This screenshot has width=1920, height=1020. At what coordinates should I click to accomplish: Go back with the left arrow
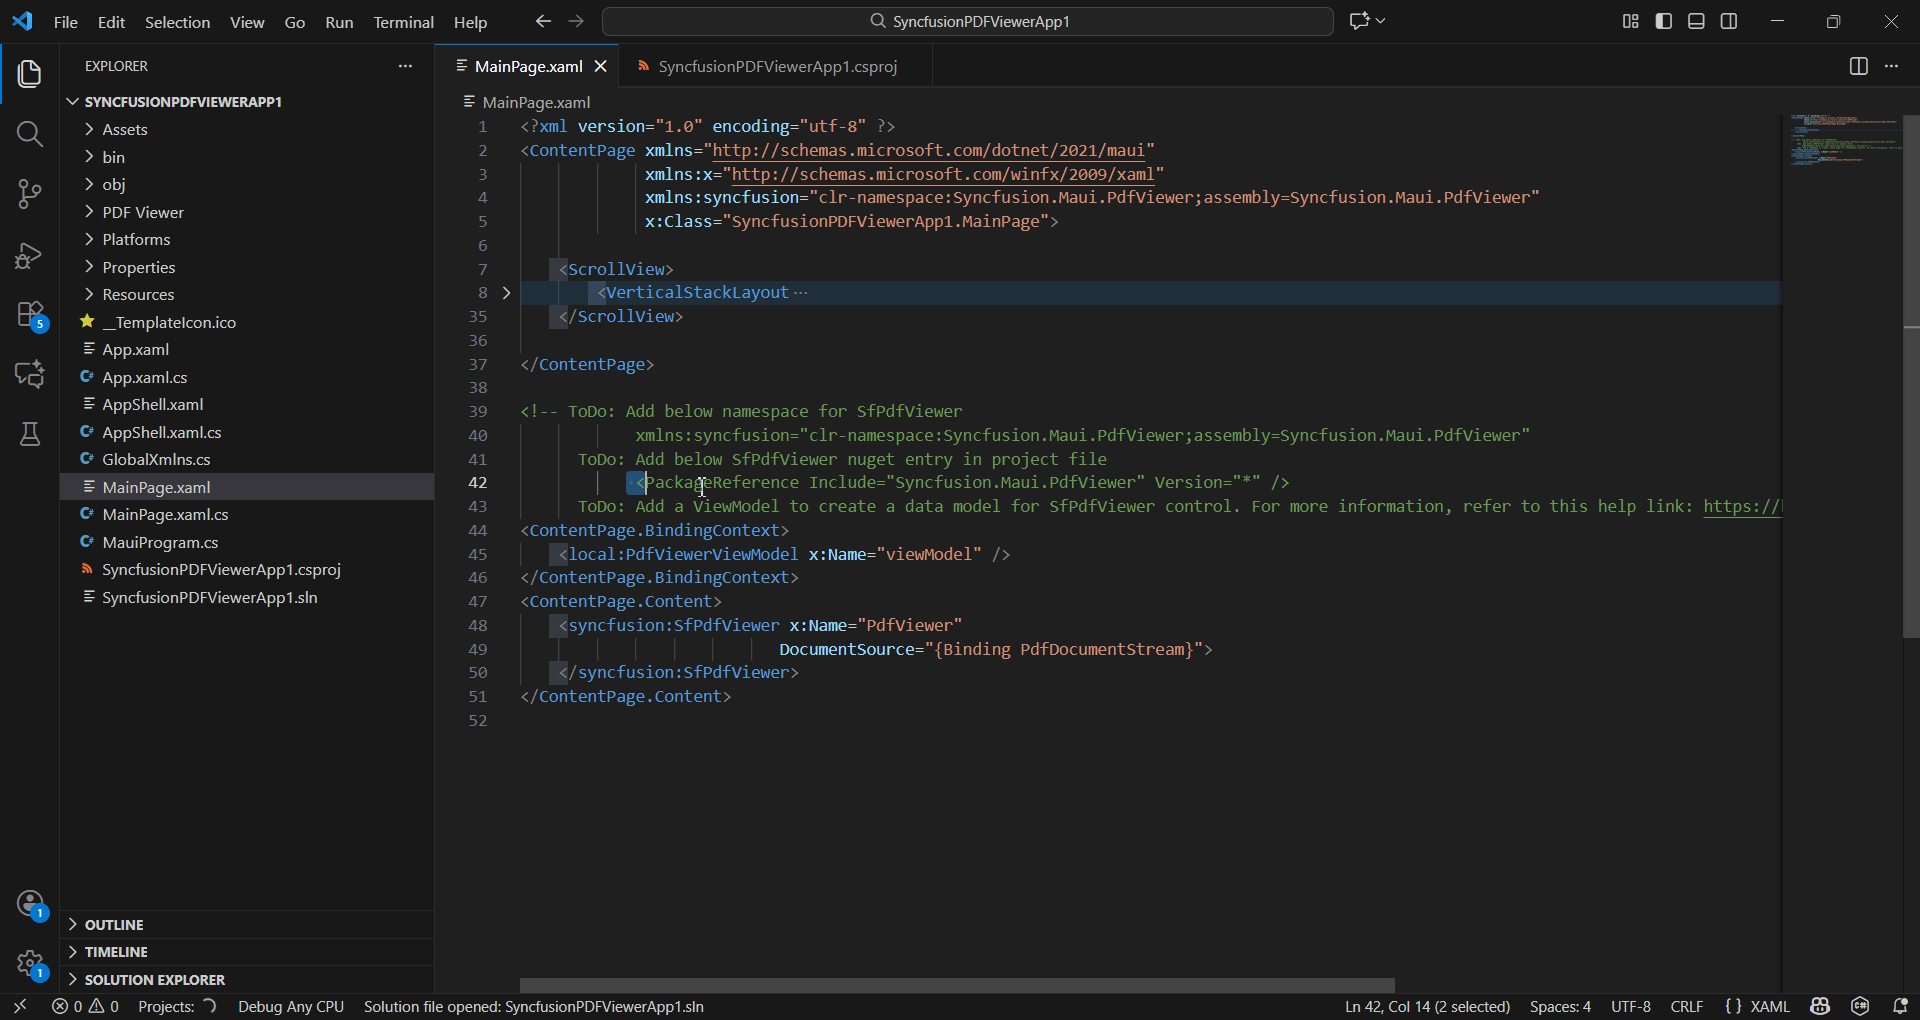543,21
